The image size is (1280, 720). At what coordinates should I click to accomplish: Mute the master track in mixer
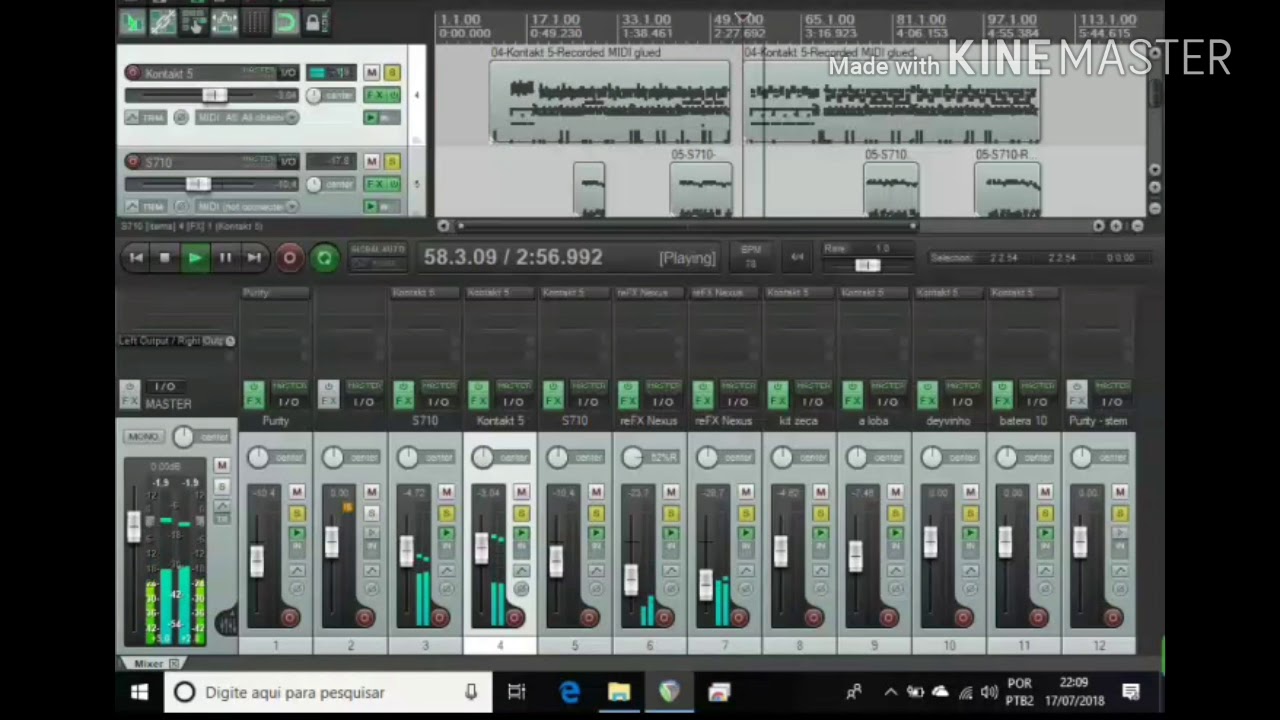tap(222, 465)
